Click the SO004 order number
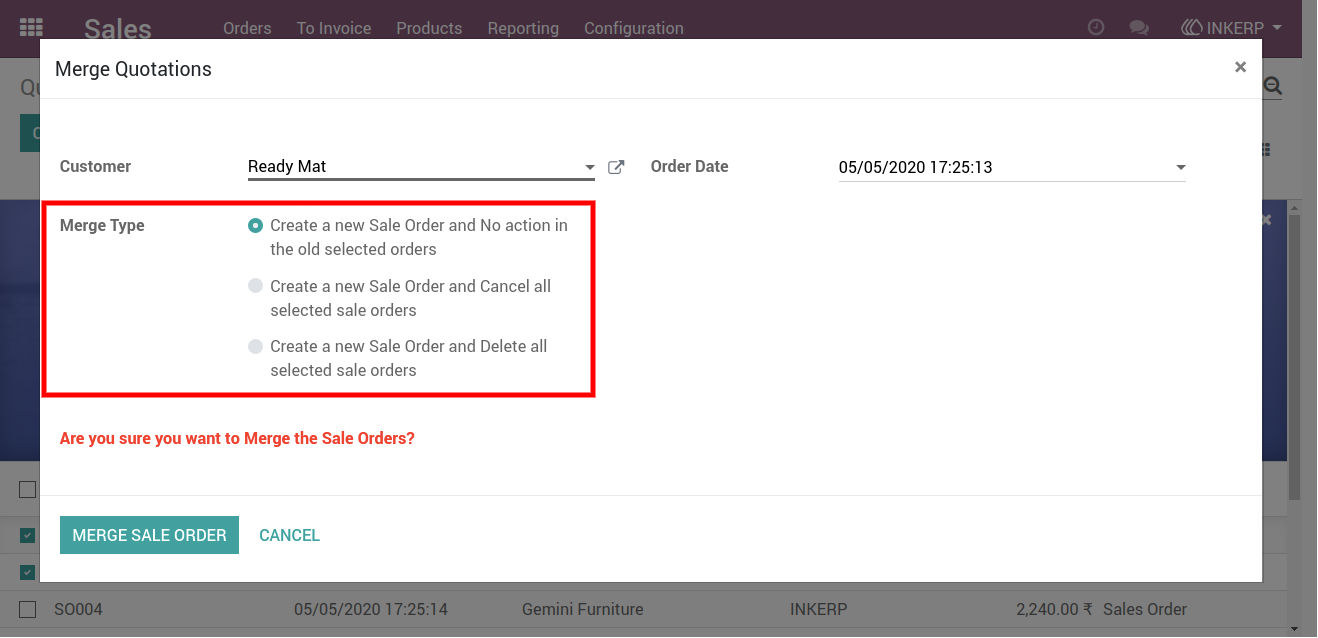This screenshot has height=638, width=1318. (78, 609)
